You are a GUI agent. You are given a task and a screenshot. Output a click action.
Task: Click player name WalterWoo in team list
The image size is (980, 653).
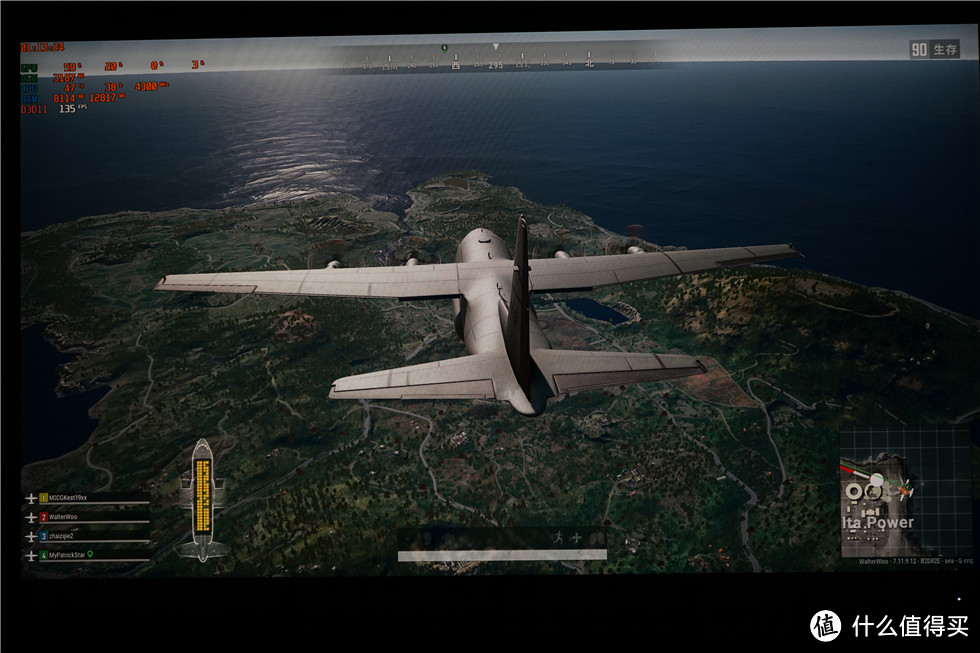(x=63, y=517)
